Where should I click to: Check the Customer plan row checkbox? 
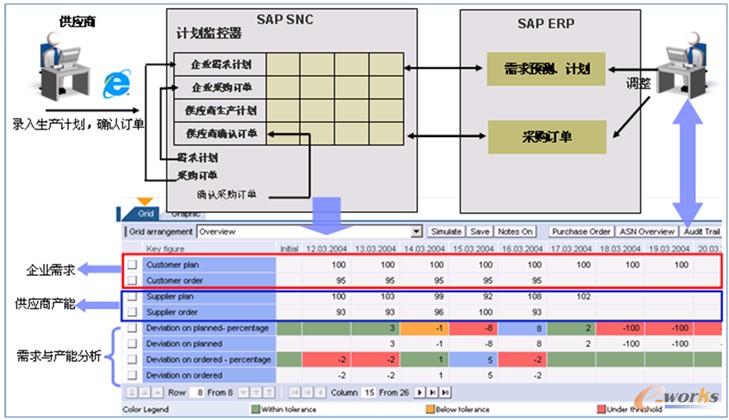coord(132,265)
